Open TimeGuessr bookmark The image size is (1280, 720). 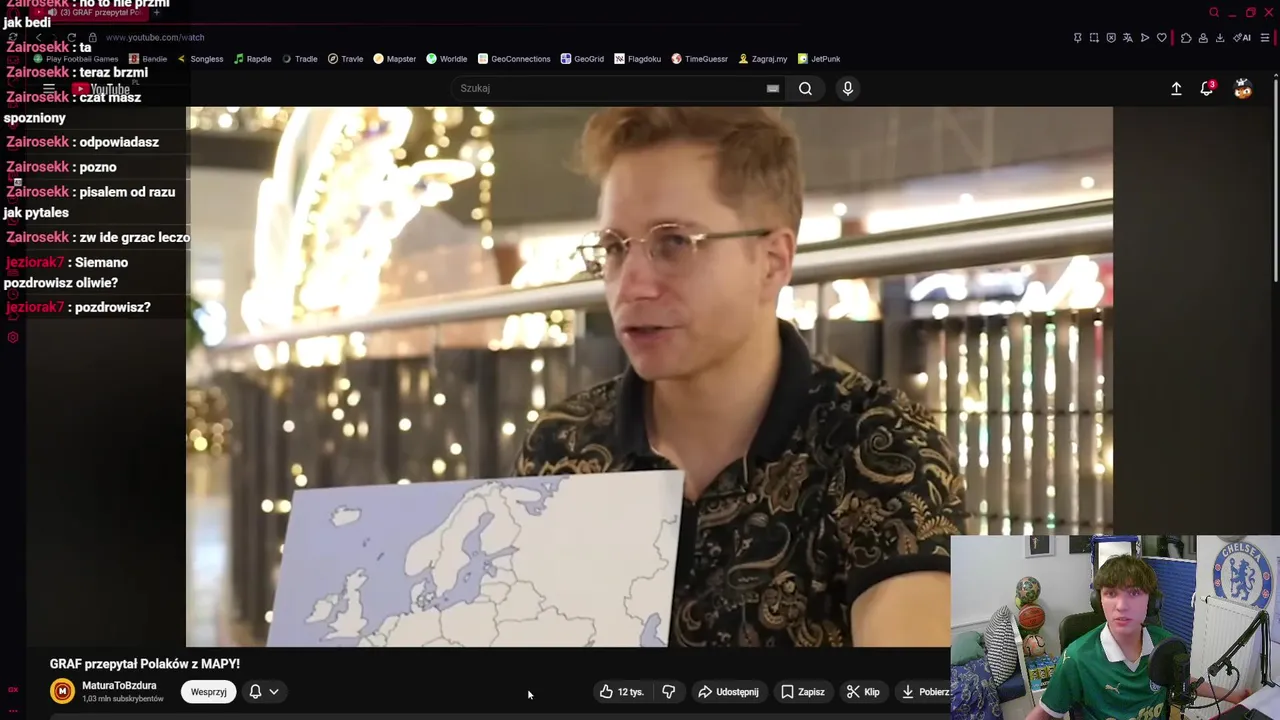tap(699, 59)
